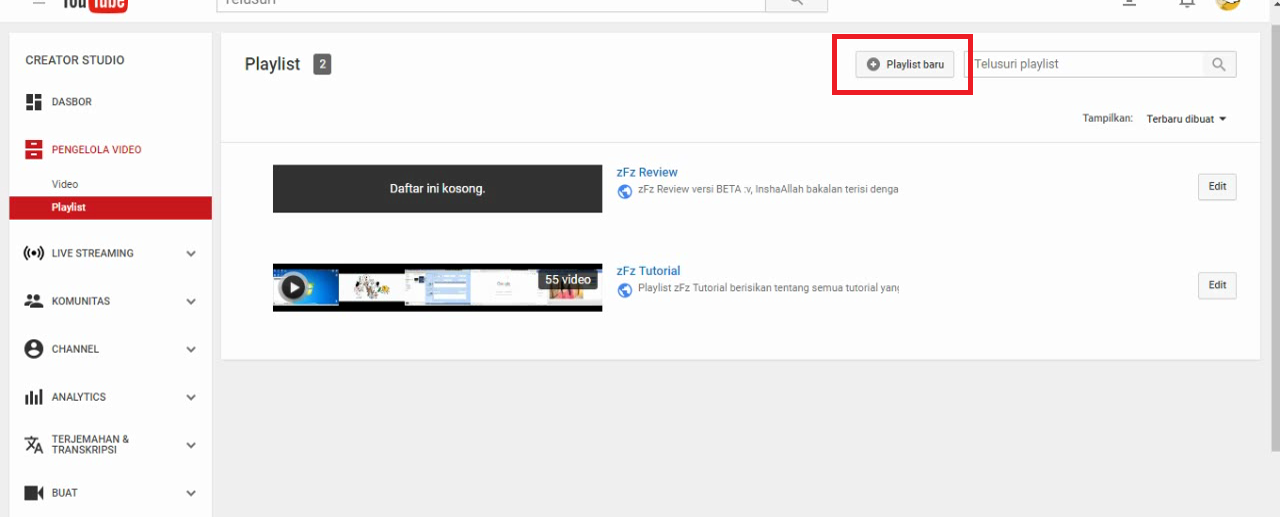1280x517 pixels.
Task: Expand the Terjemahan & Transkripsi chevron
Action: pos(191,445)
